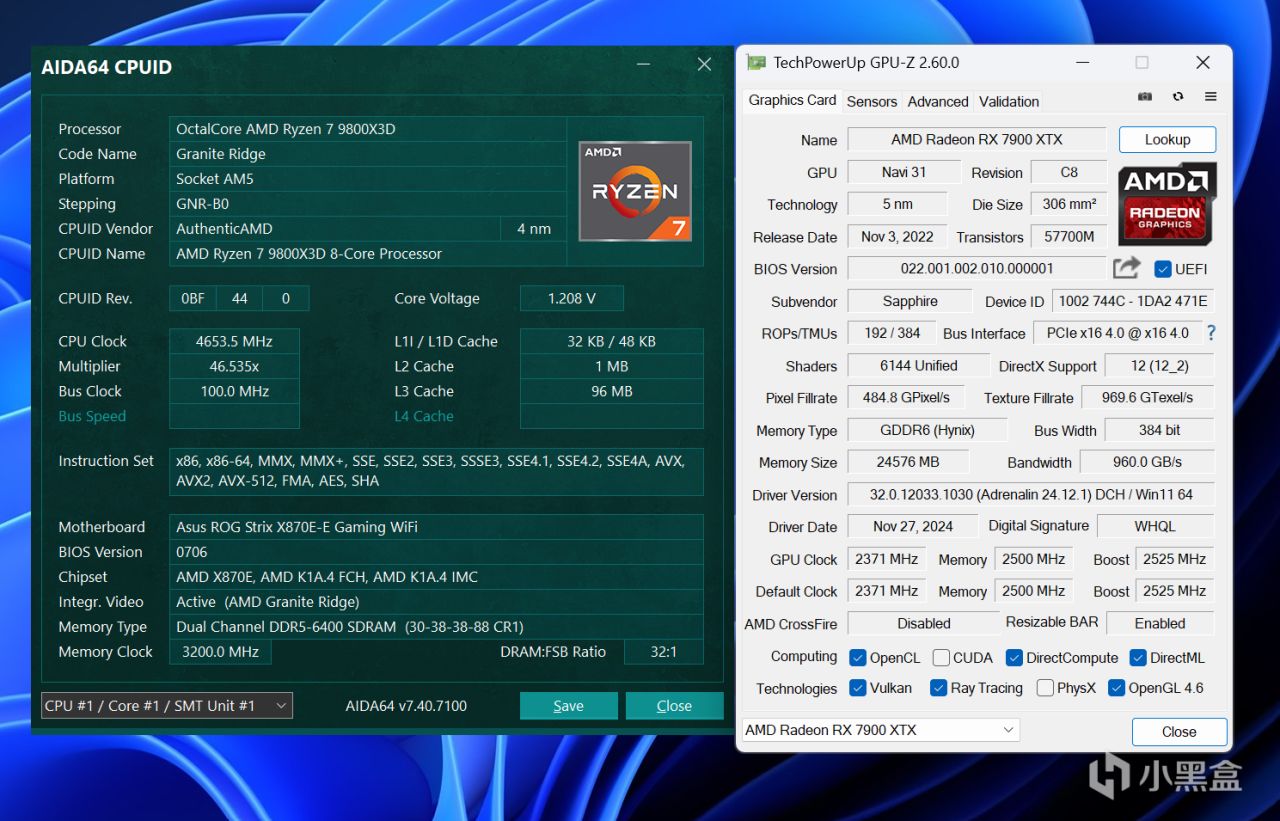Click the GPU-Z app icon in its title bar
Screen dimensions: 1280x821
point(757,63)
